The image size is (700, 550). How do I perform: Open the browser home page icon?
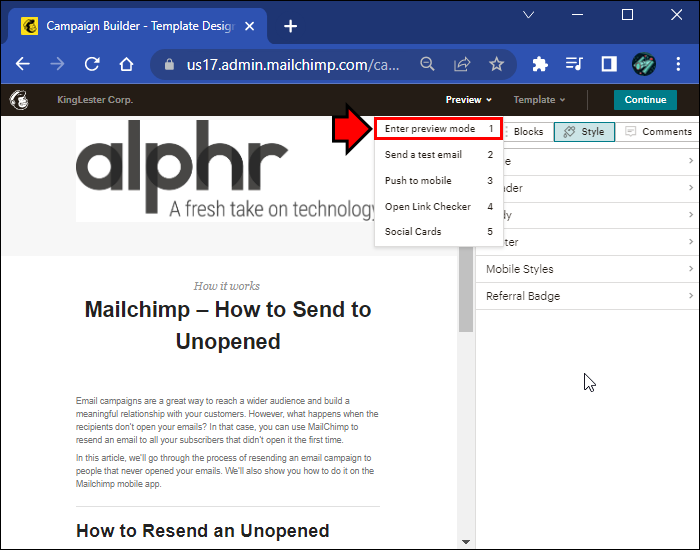126,64
